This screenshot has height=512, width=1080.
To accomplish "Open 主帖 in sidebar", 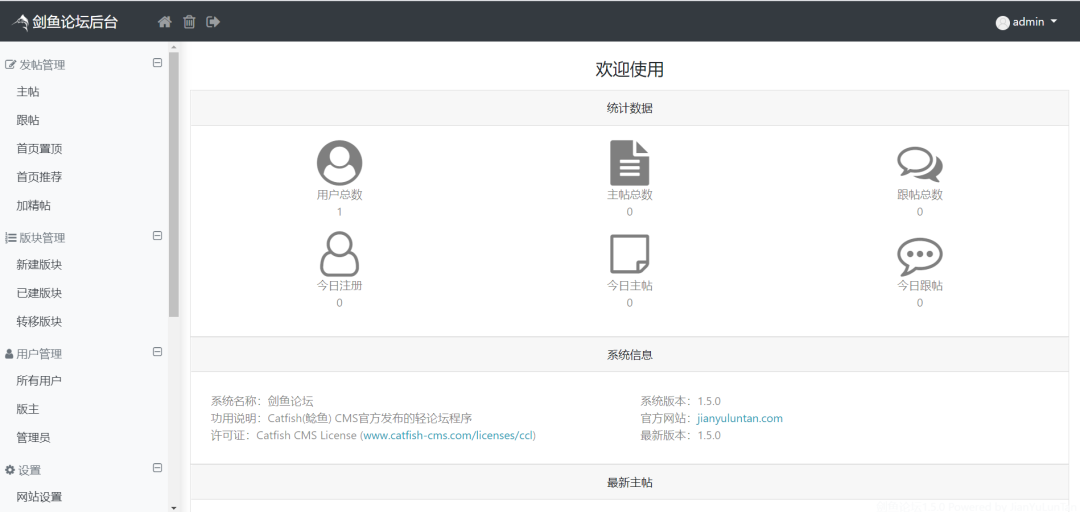I will click(x=28, y=92).
